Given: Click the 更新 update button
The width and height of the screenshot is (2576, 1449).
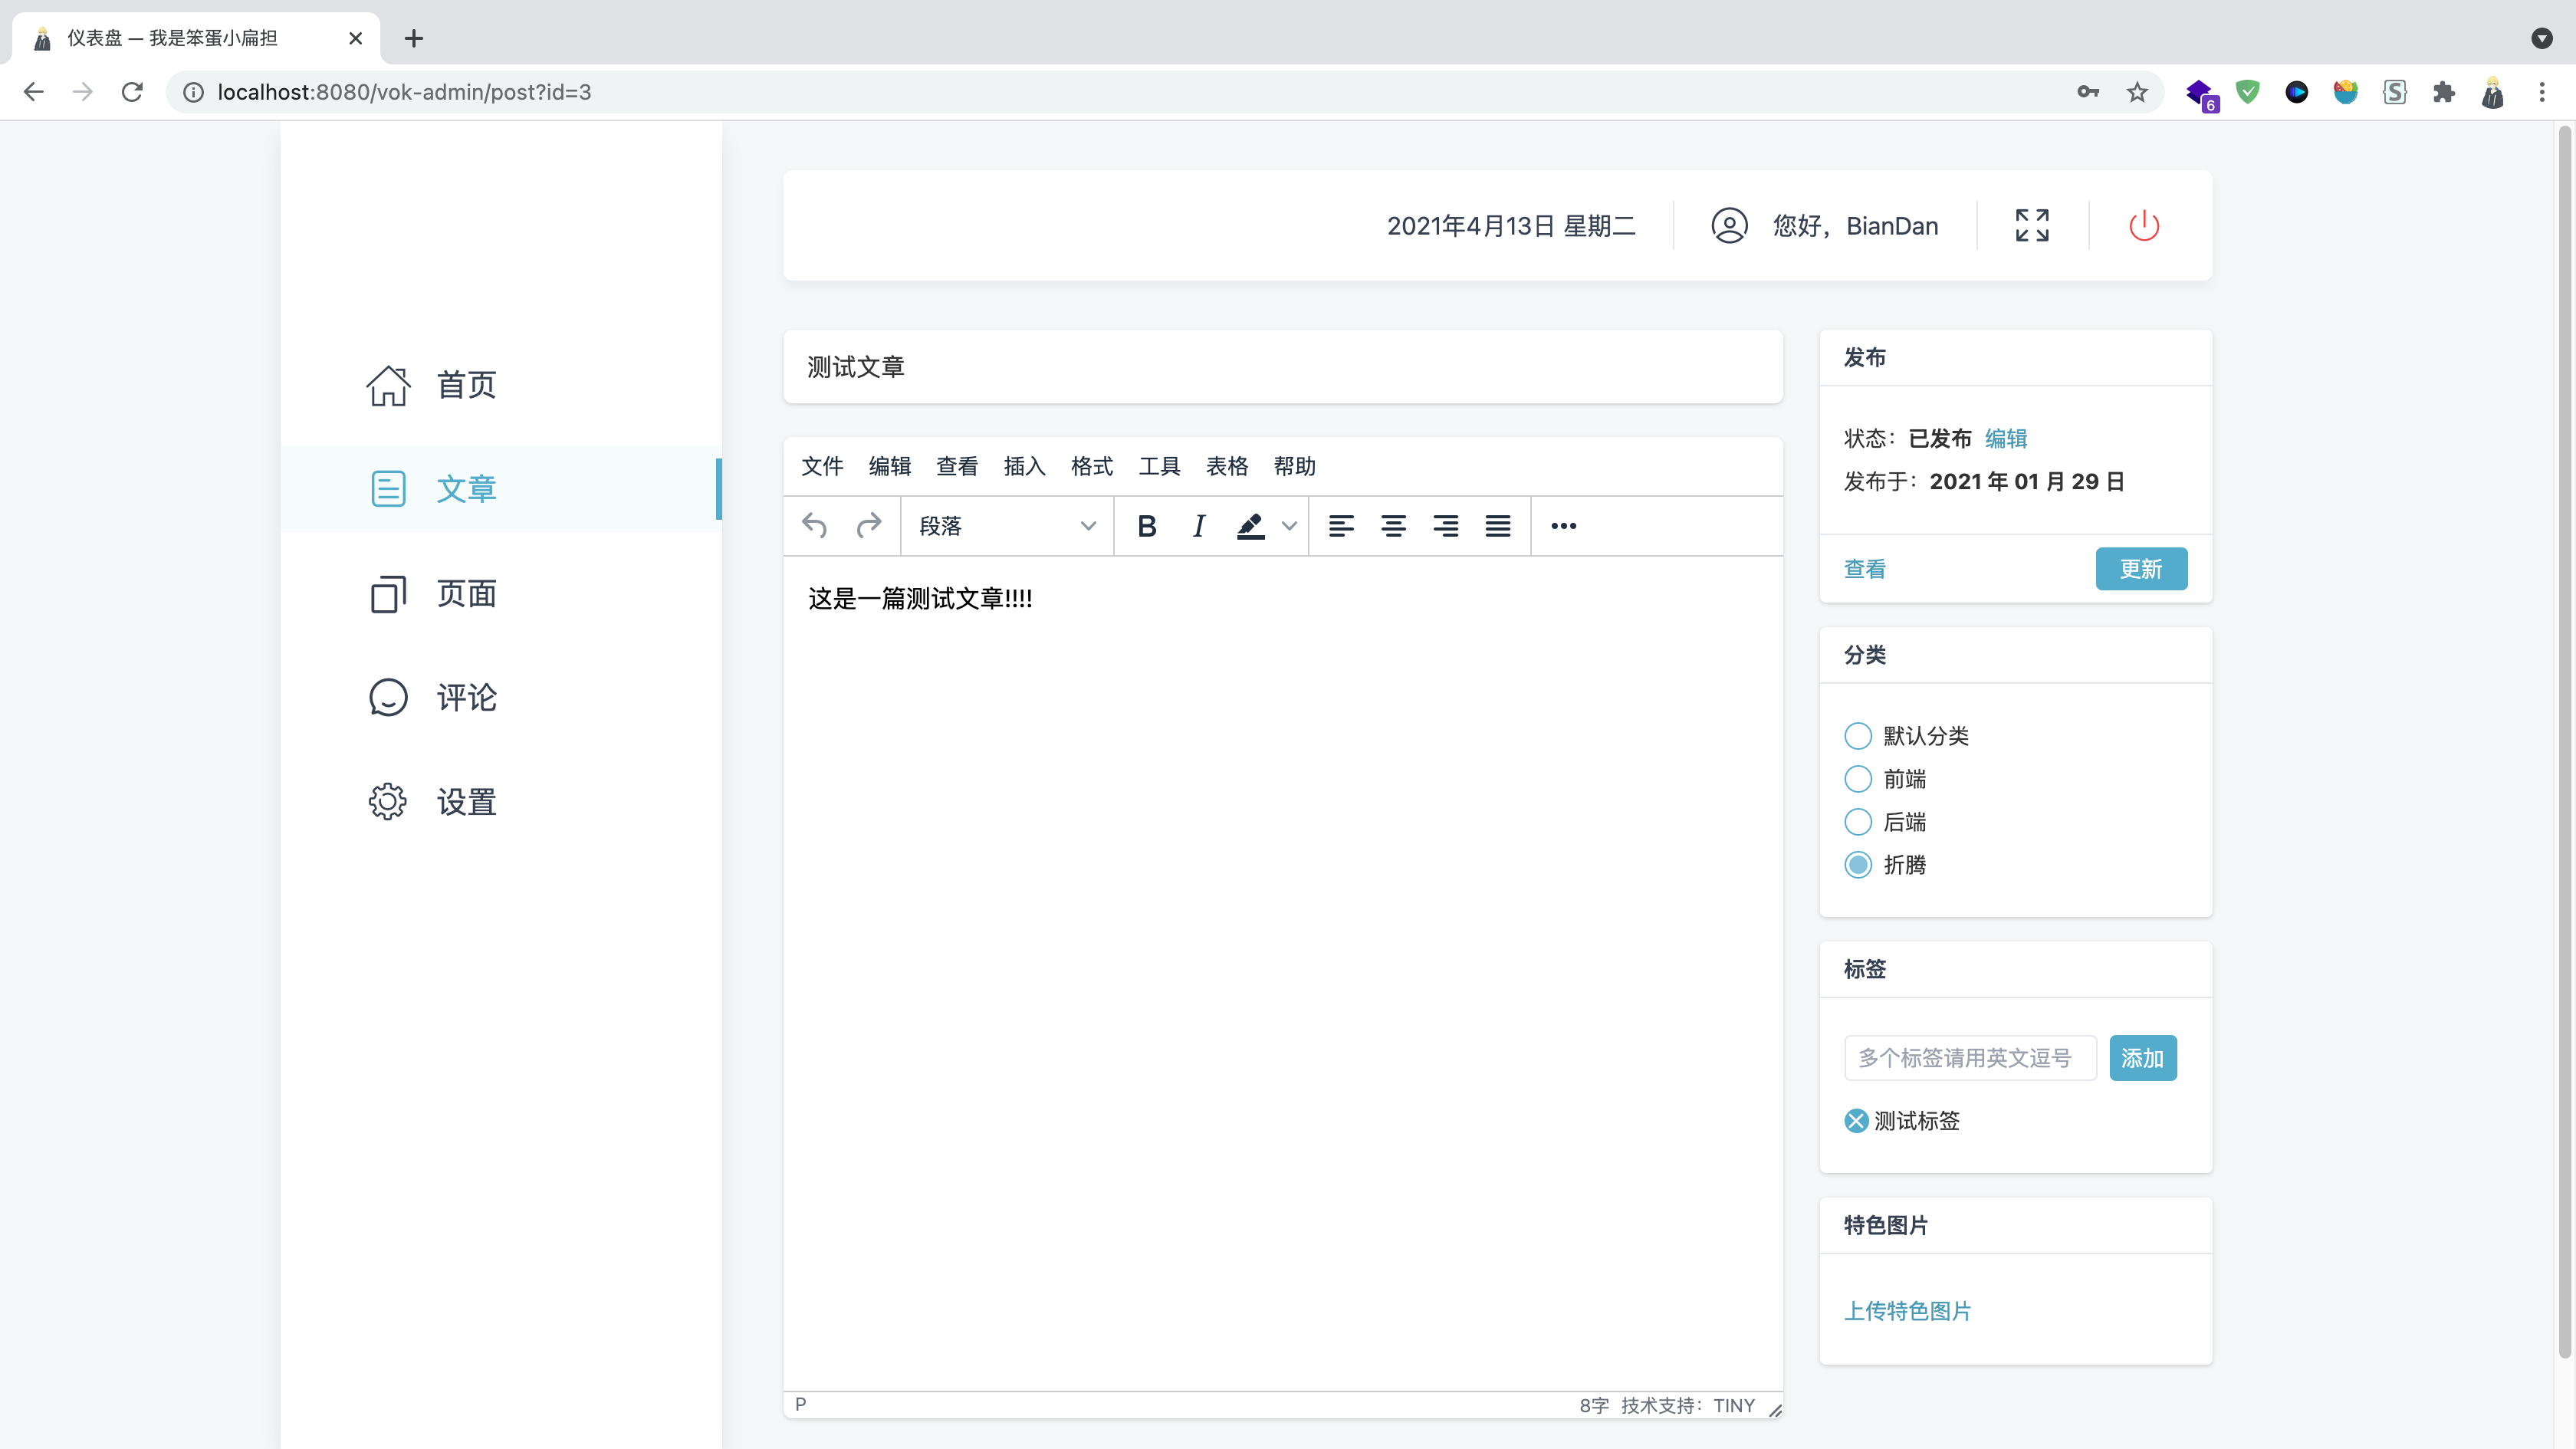Looking at the screenshot, I should (x=2141, y=569).
